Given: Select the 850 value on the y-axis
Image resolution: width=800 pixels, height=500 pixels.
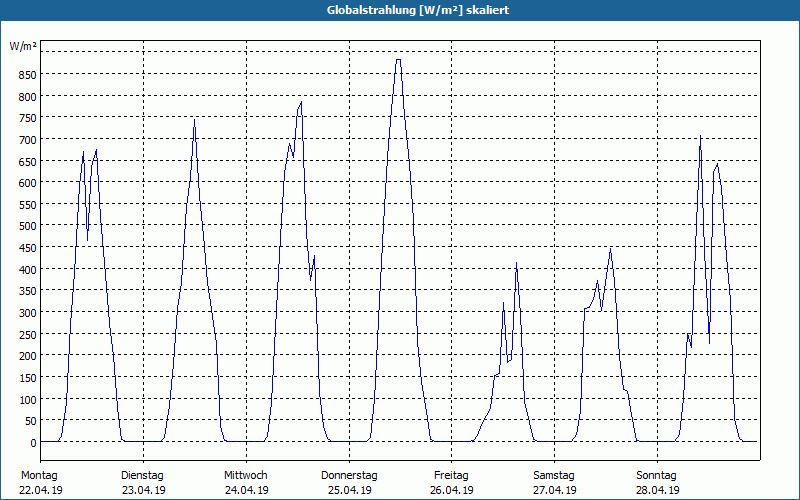Looking at the screenshot, I should 28,75.
